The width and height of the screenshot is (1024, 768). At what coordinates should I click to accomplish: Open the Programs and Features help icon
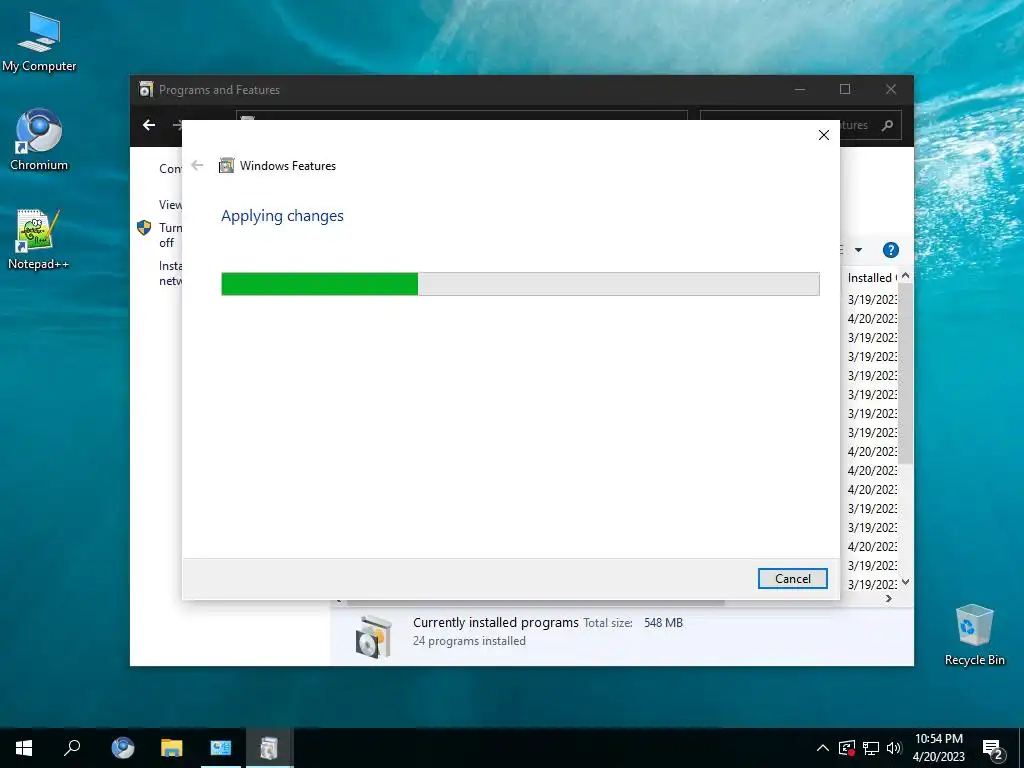coord(890,250)
